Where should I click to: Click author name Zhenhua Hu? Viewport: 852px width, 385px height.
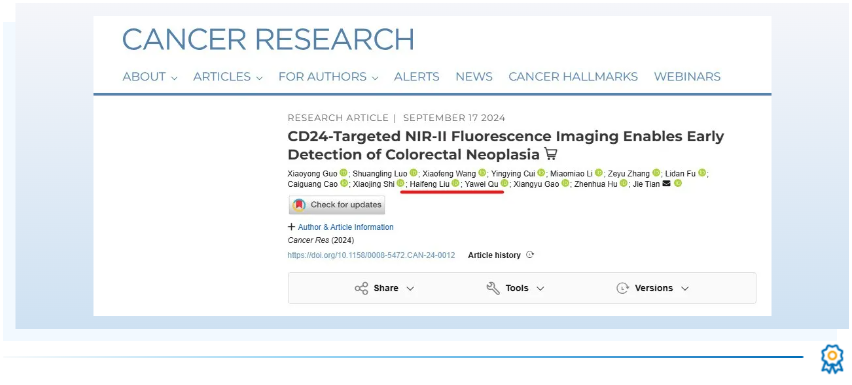click(596, 184)
